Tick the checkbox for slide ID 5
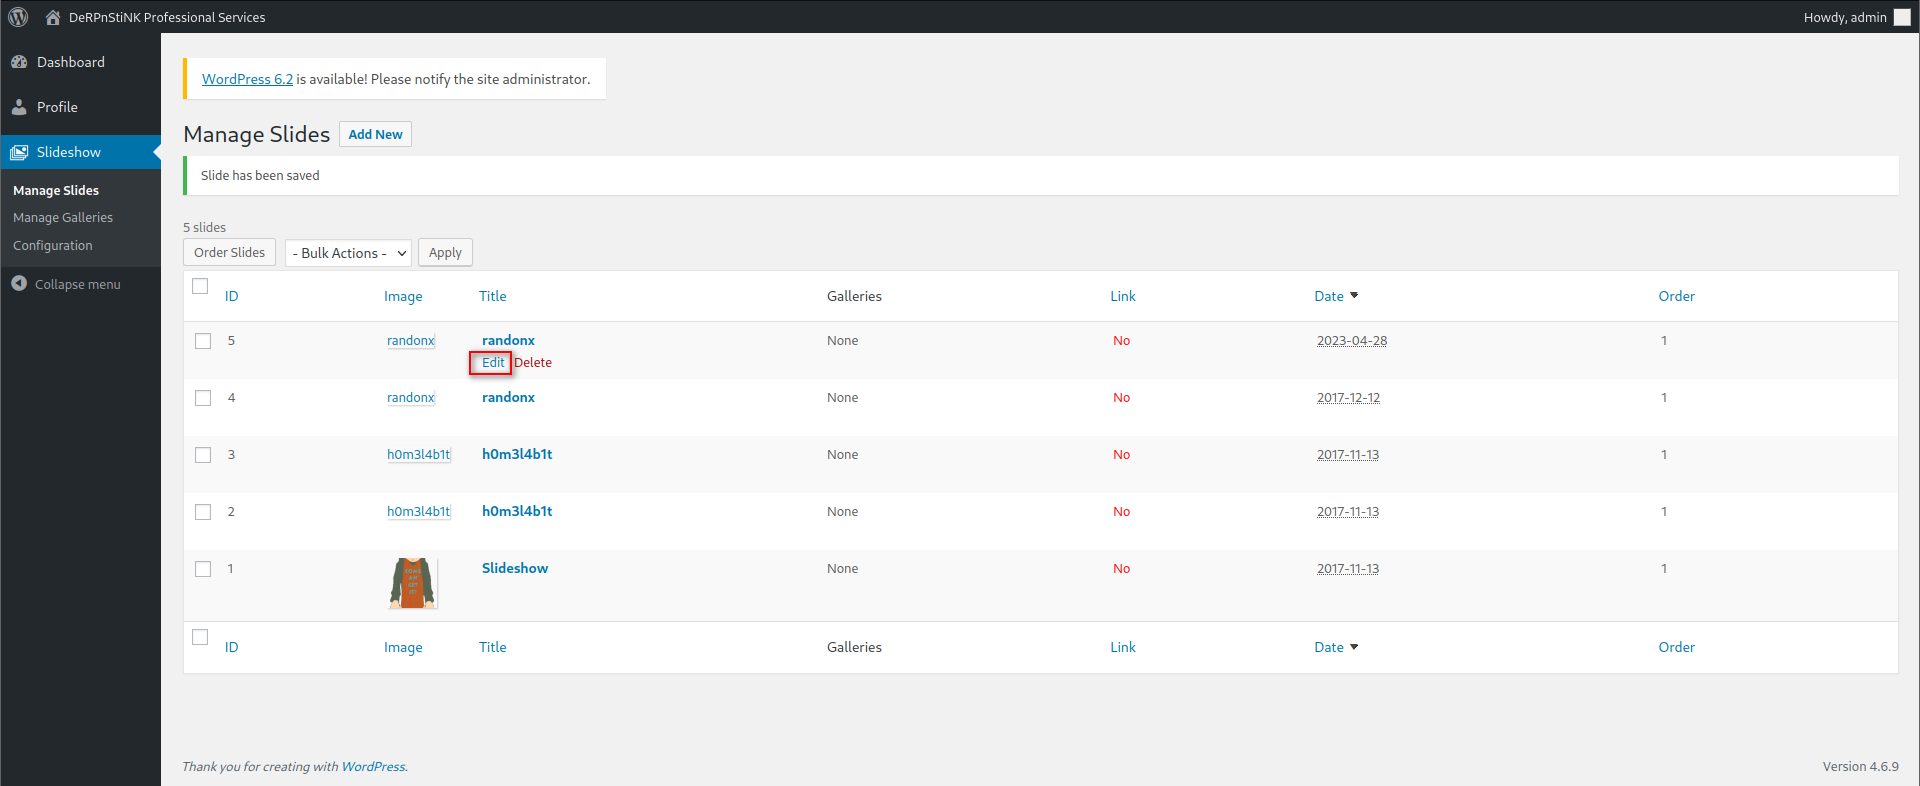Image resolution: width=1920 pixels, height=786 pixels. [203, 341]
